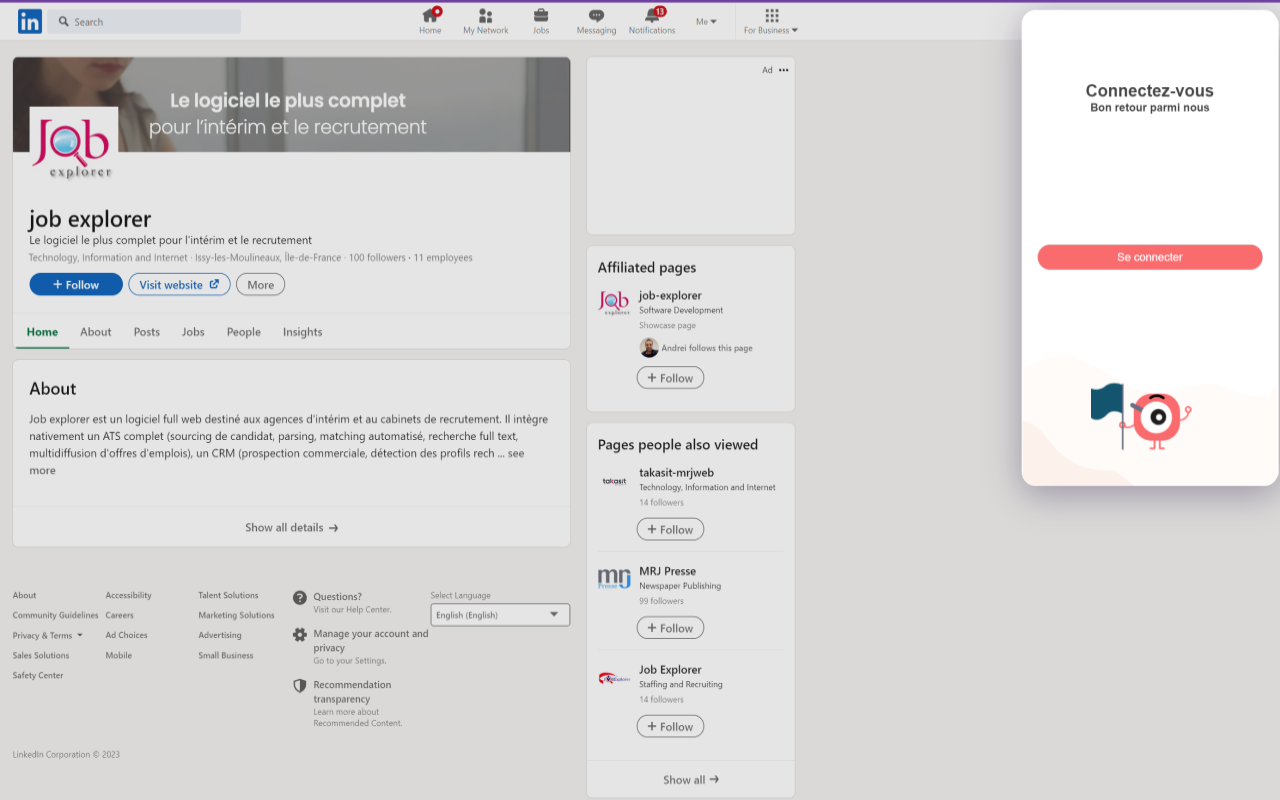This screenshot has width=1280, height=800.
Task: Click the LinkedIn logo icon
Action: pos(30,21)
